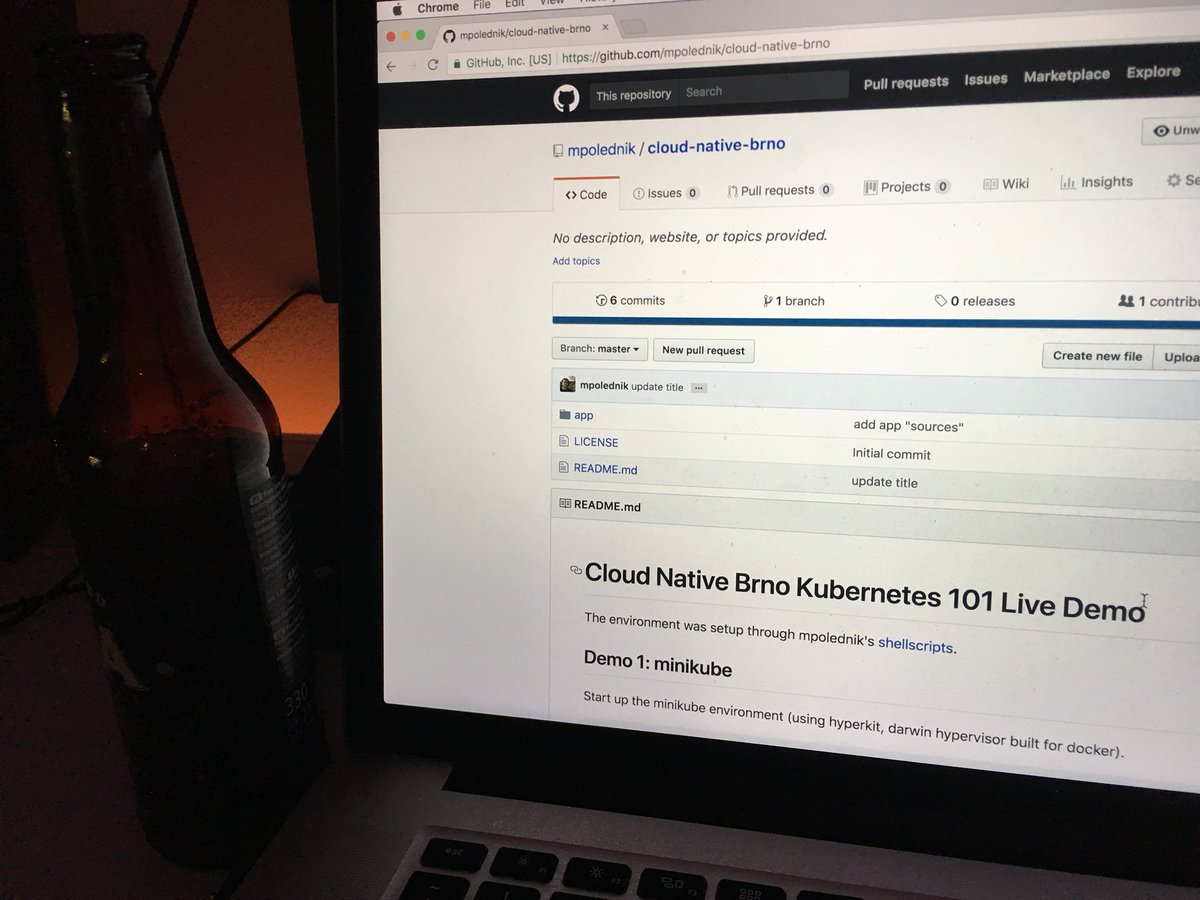Click the README.md header book icon
Viewport: 1200px width, 900px height.
click(565, 504)
